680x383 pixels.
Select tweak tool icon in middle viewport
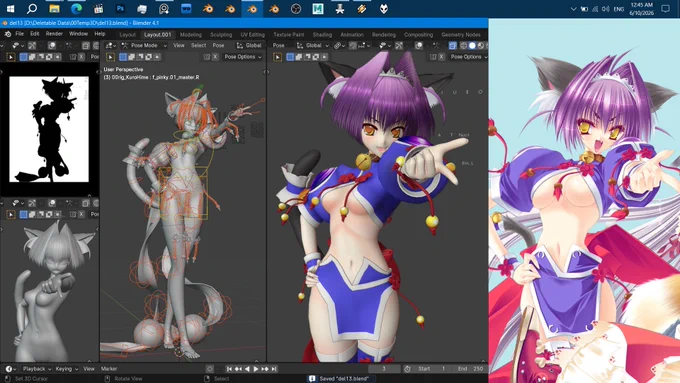tap(111, 57)
